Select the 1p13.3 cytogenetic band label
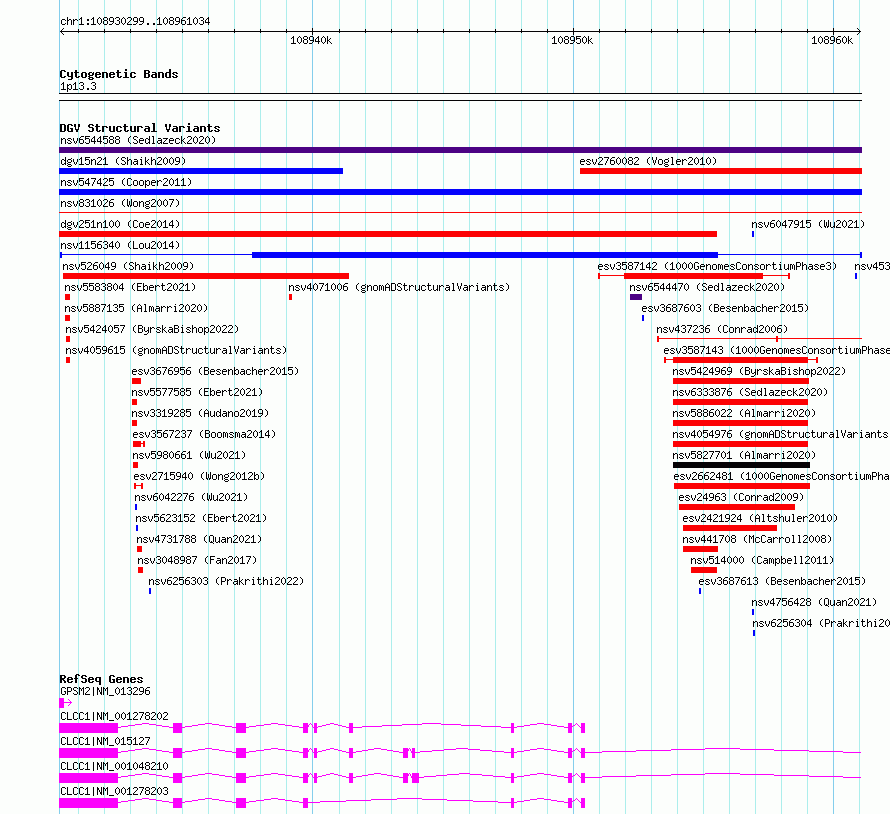The image size is (890, 814). (x=78, y=87)
